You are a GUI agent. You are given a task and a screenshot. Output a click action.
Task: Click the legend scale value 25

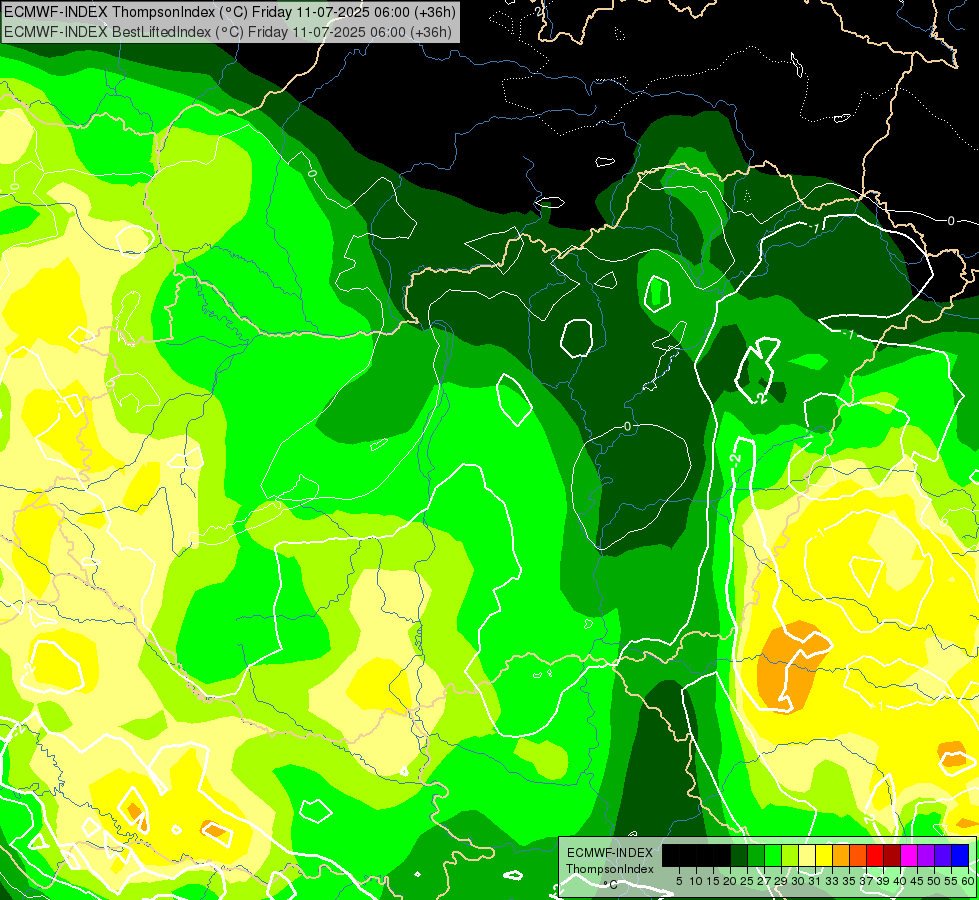pyautogui.click(x=747, y=881)
